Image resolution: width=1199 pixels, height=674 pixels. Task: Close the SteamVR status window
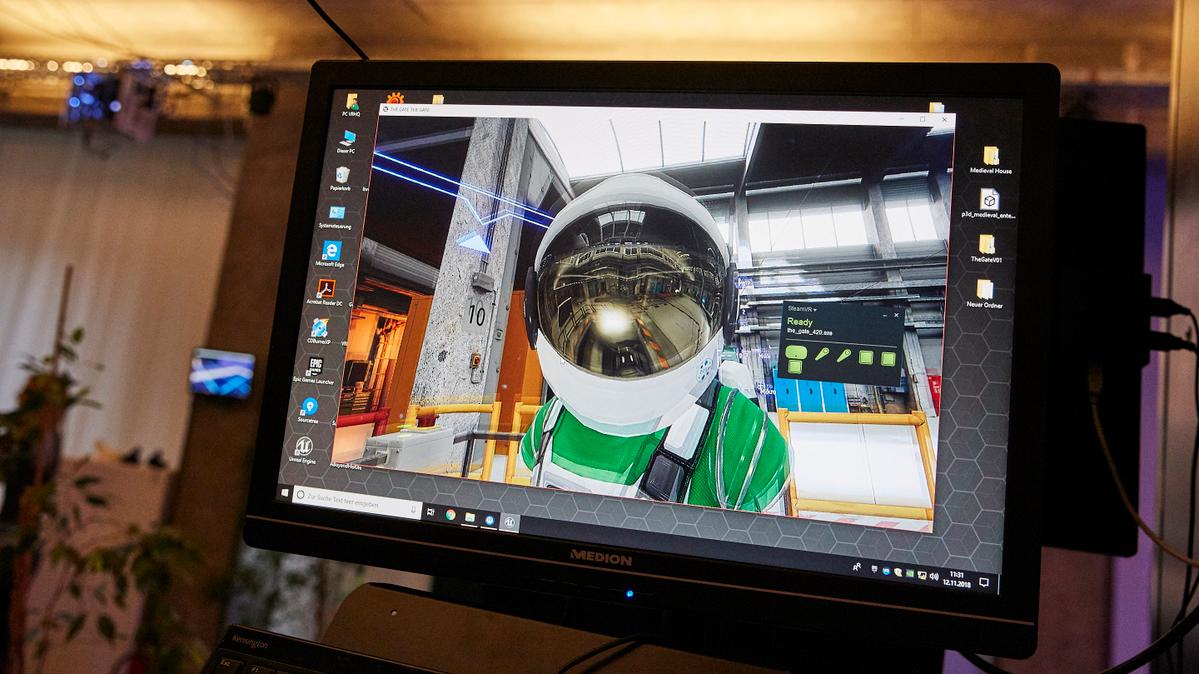coord(896,314)
